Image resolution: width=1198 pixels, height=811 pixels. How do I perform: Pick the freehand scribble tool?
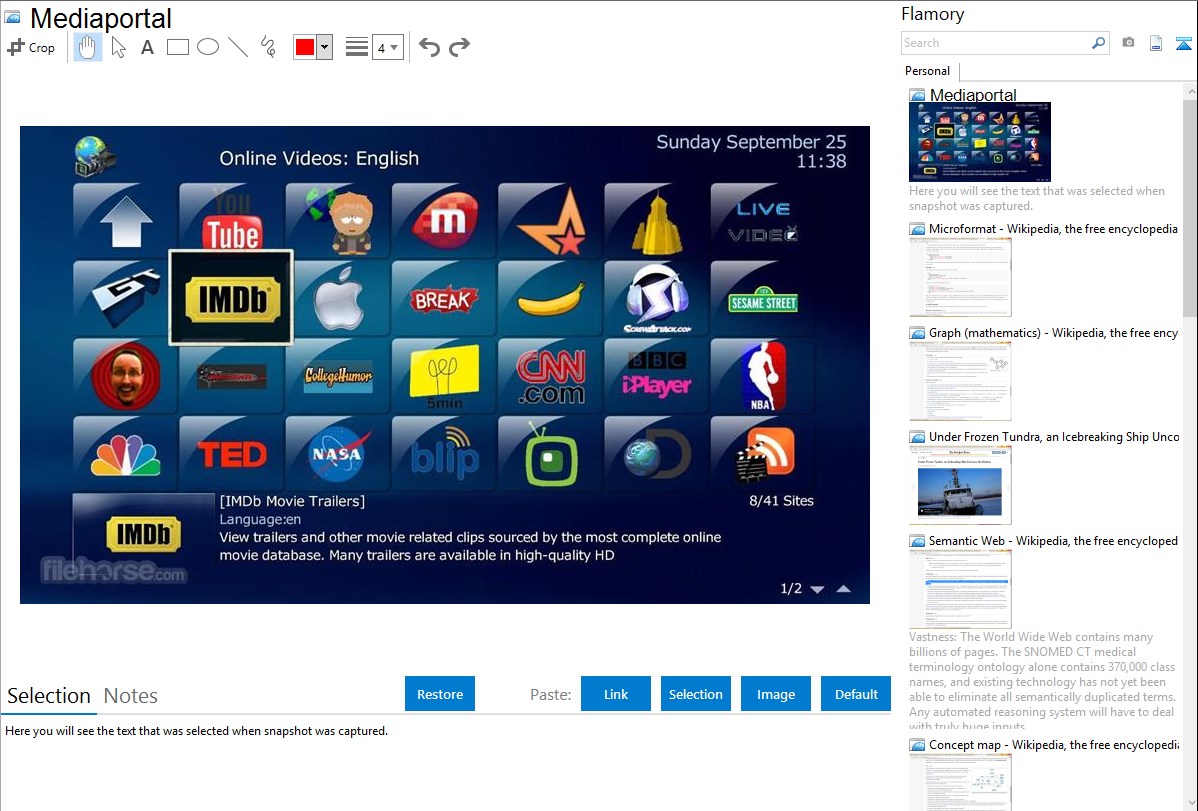(x=268, y=47)
